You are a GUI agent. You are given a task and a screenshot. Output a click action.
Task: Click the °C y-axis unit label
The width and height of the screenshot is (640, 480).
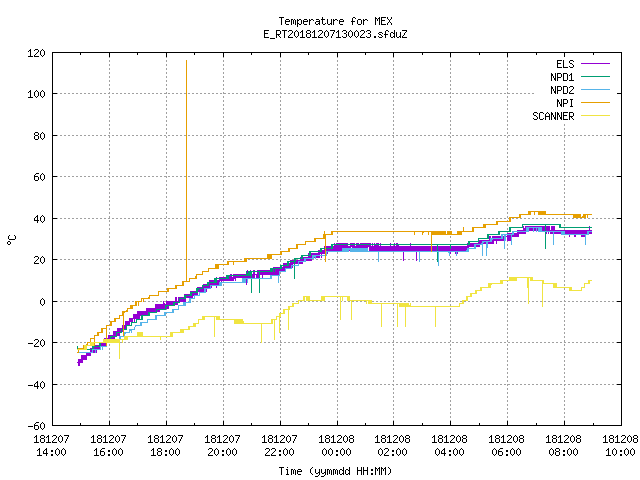(x=12, y=240)
